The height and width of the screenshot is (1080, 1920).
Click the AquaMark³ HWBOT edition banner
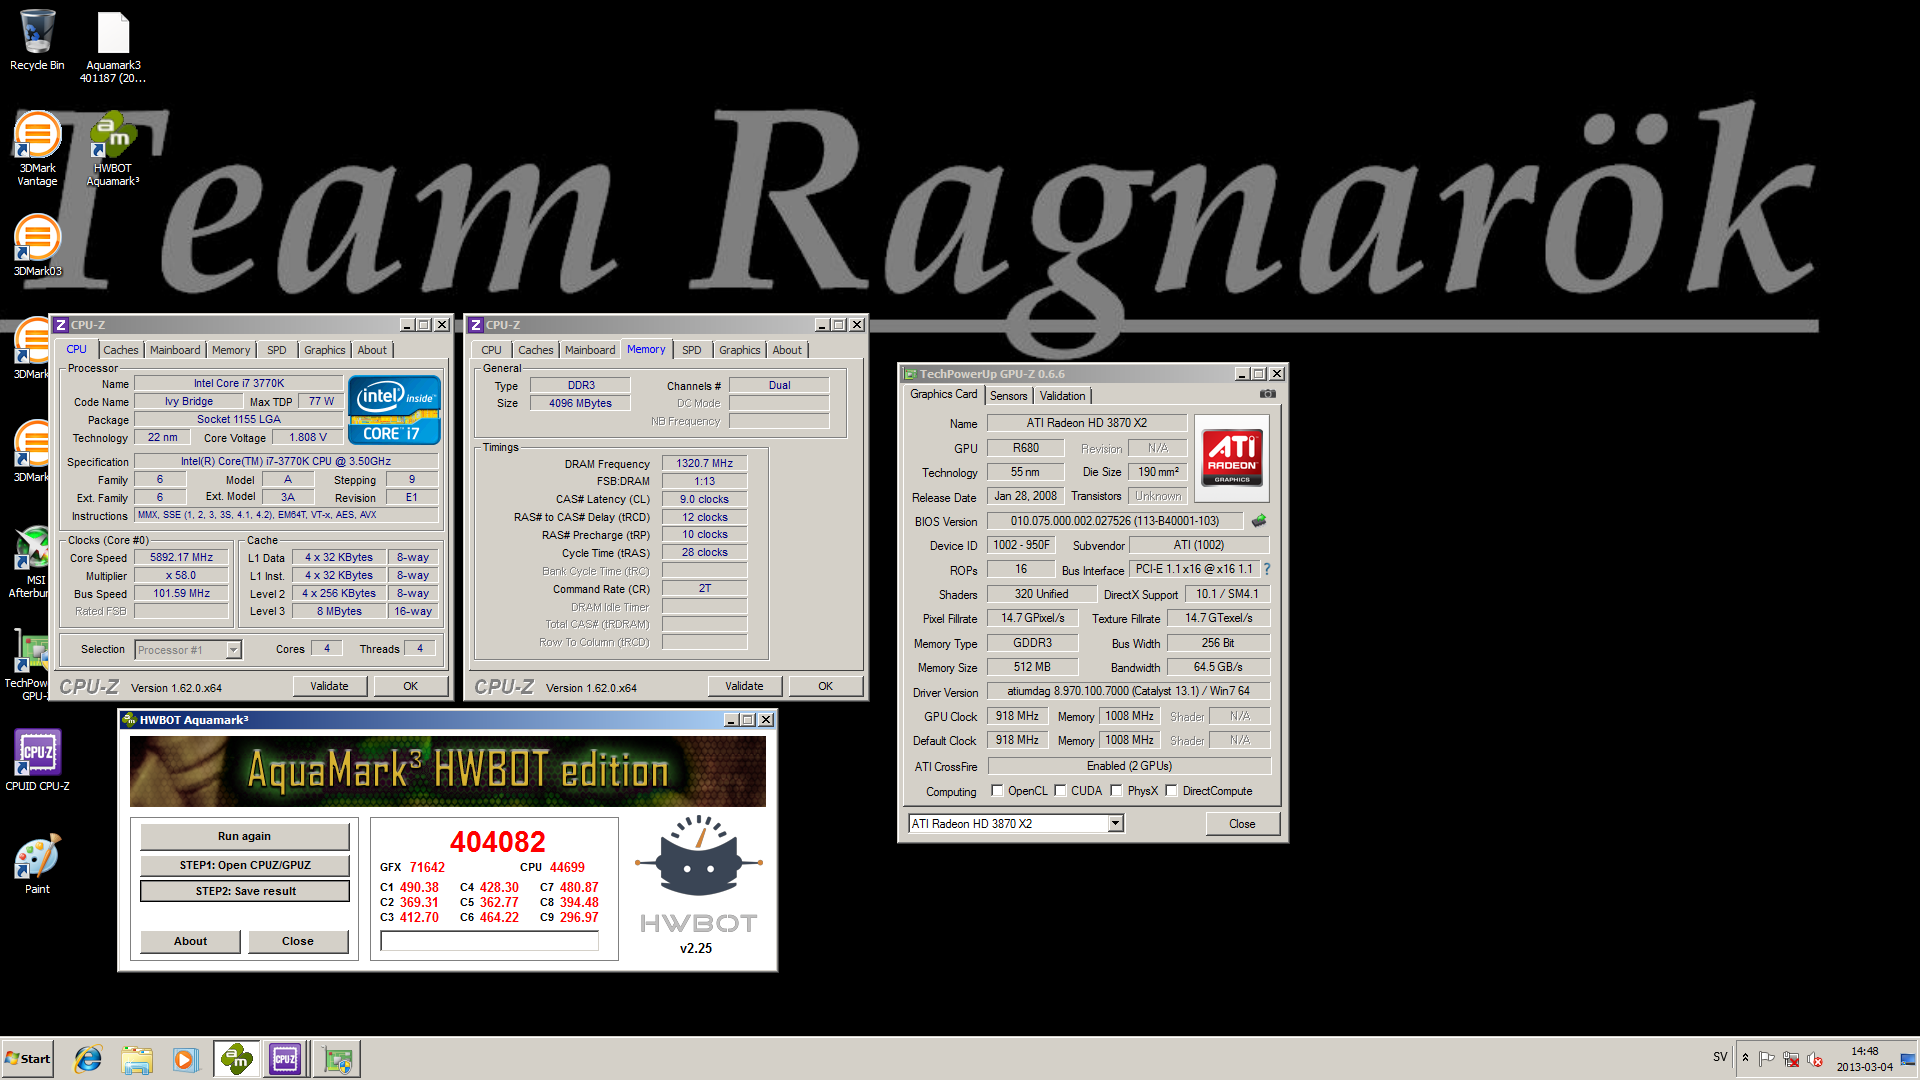click(448, 771)
